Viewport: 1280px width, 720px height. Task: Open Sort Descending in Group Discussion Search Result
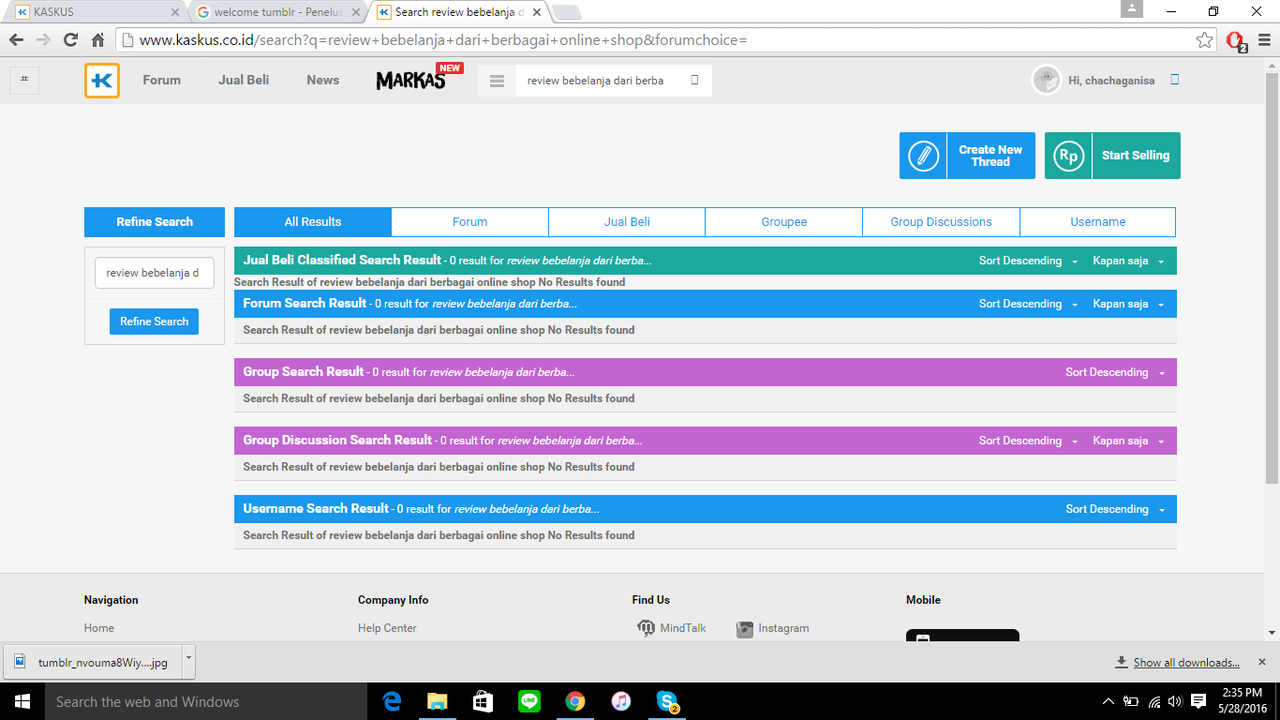coord(1028,441)
